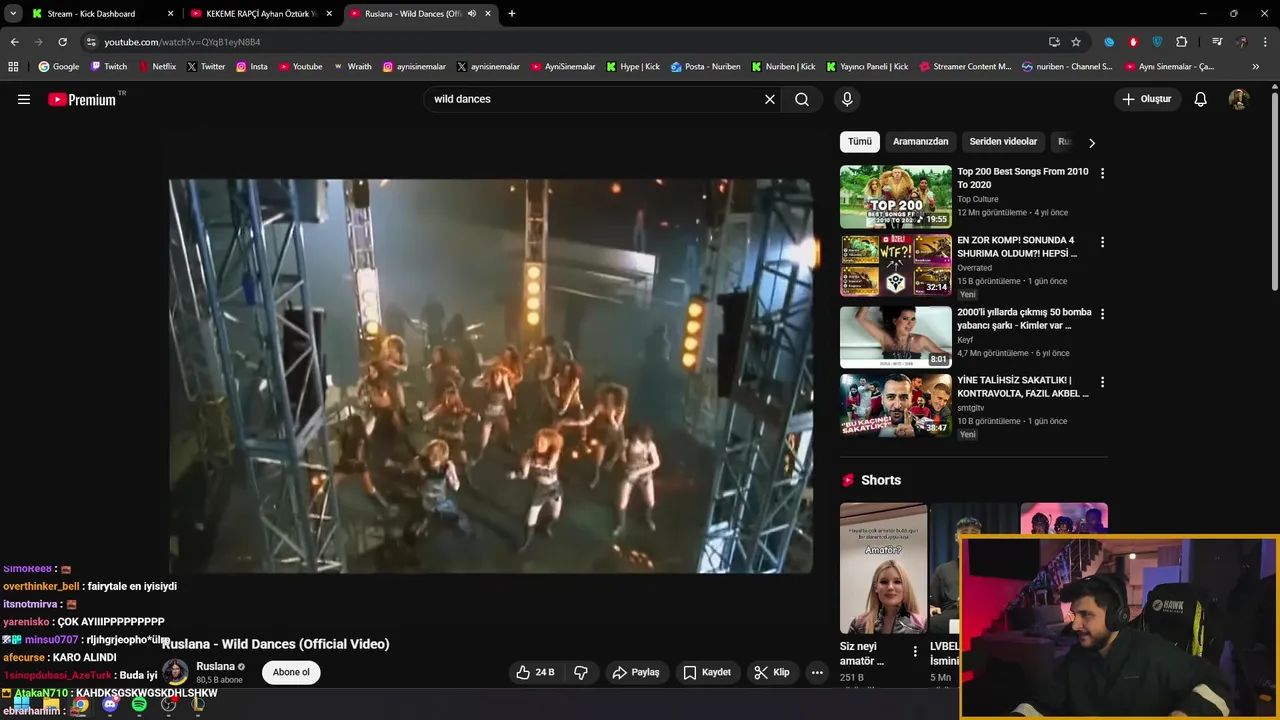The width and height of the screenshot is (1280, 720).
Task: Click the address bar URL
Action: pos(182,42)
